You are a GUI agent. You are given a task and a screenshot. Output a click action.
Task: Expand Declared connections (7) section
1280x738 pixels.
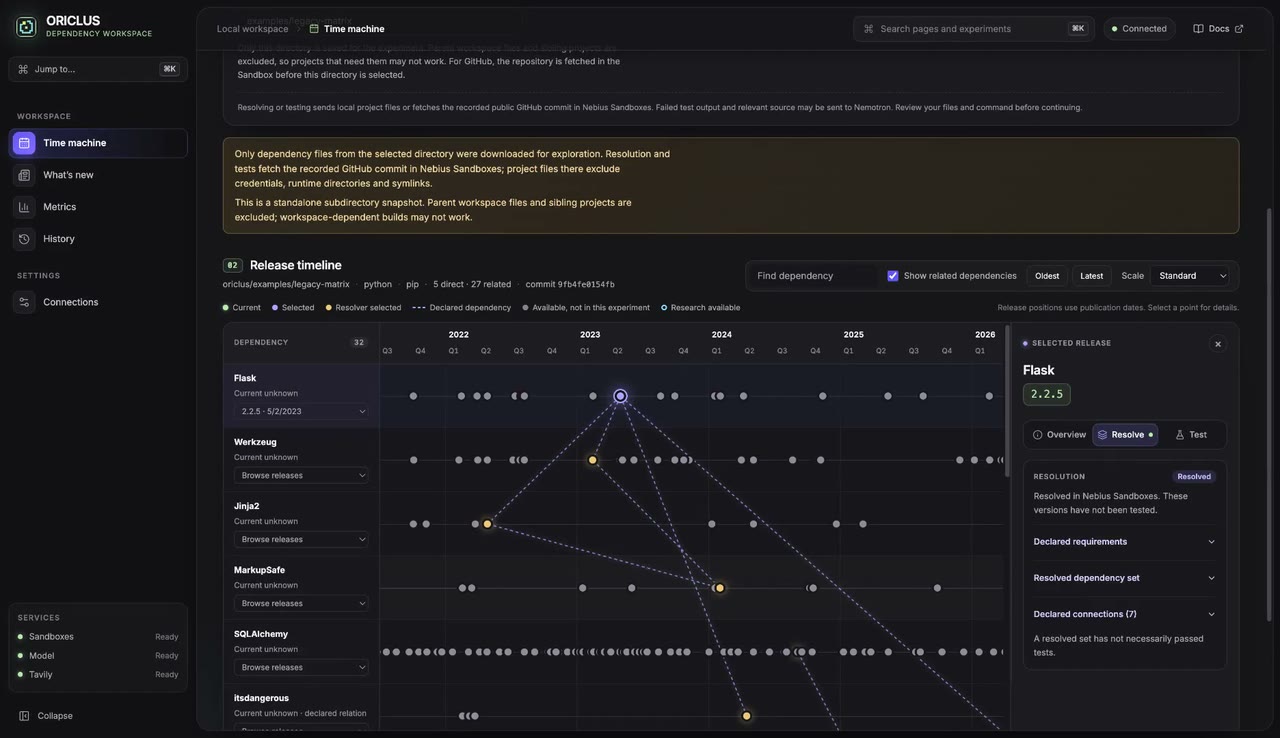point(1125,614)
